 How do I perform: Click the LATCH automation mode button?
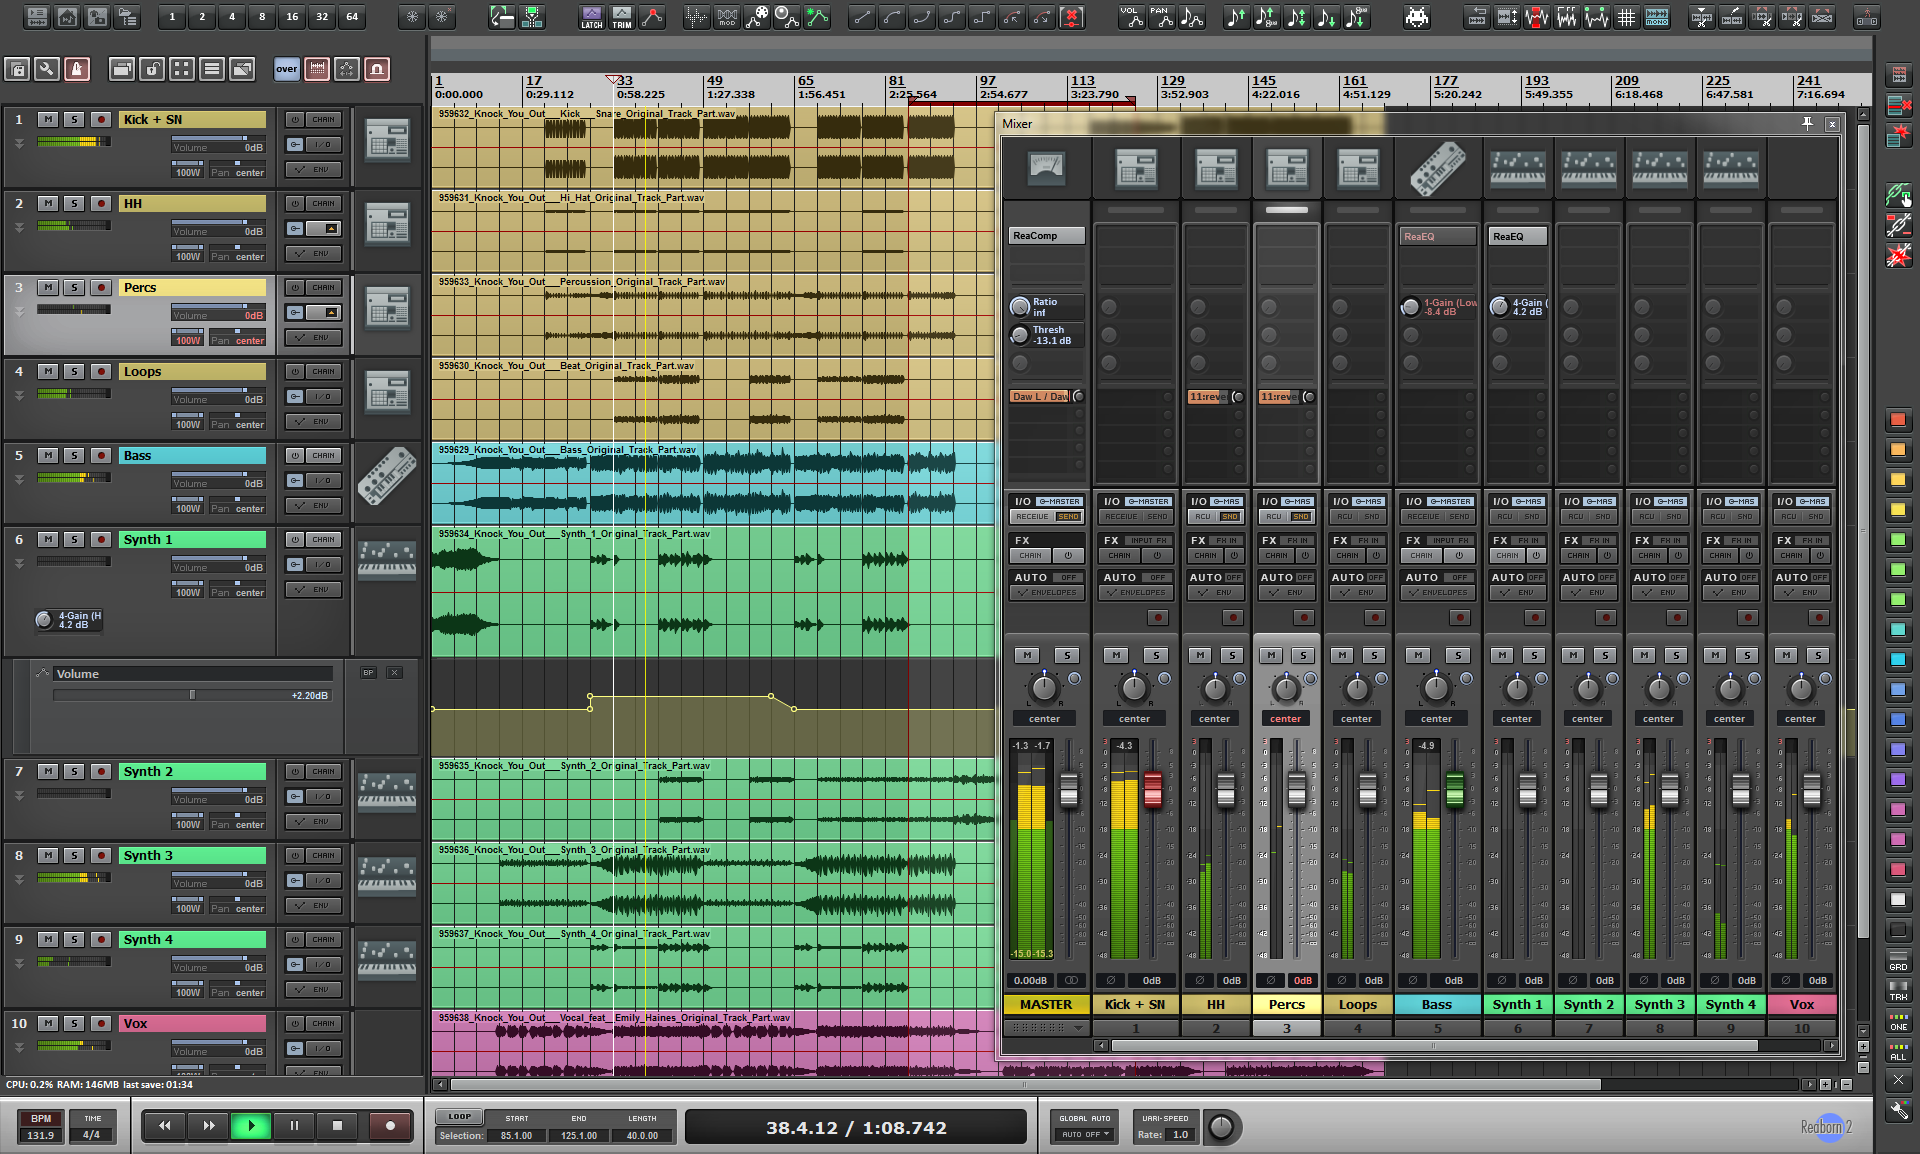591,17
